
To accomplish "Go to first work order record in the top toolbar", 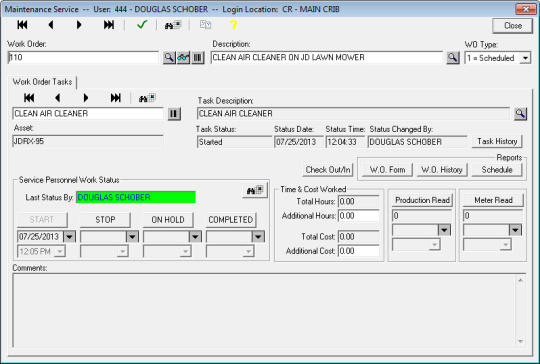I will (22, 25).
